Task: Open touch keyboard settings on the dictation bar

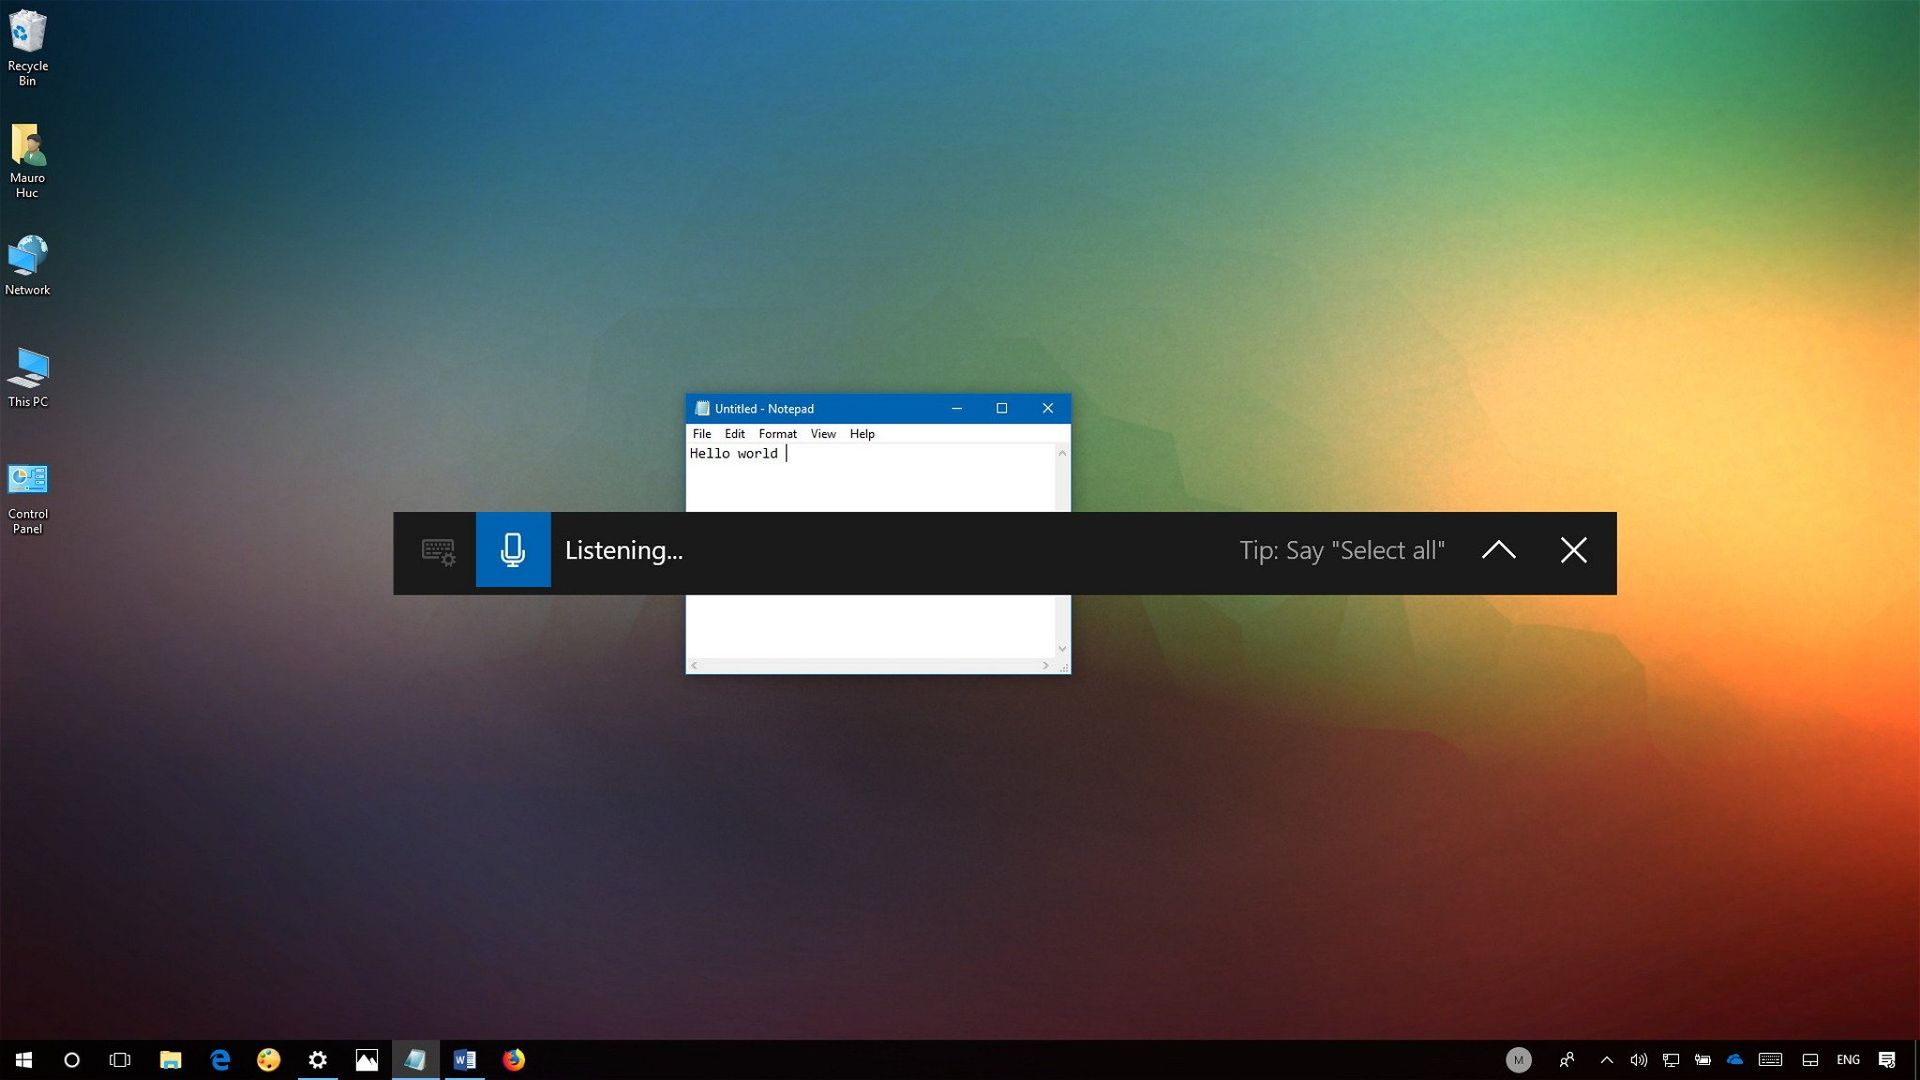Action: (x=438, y=551)
